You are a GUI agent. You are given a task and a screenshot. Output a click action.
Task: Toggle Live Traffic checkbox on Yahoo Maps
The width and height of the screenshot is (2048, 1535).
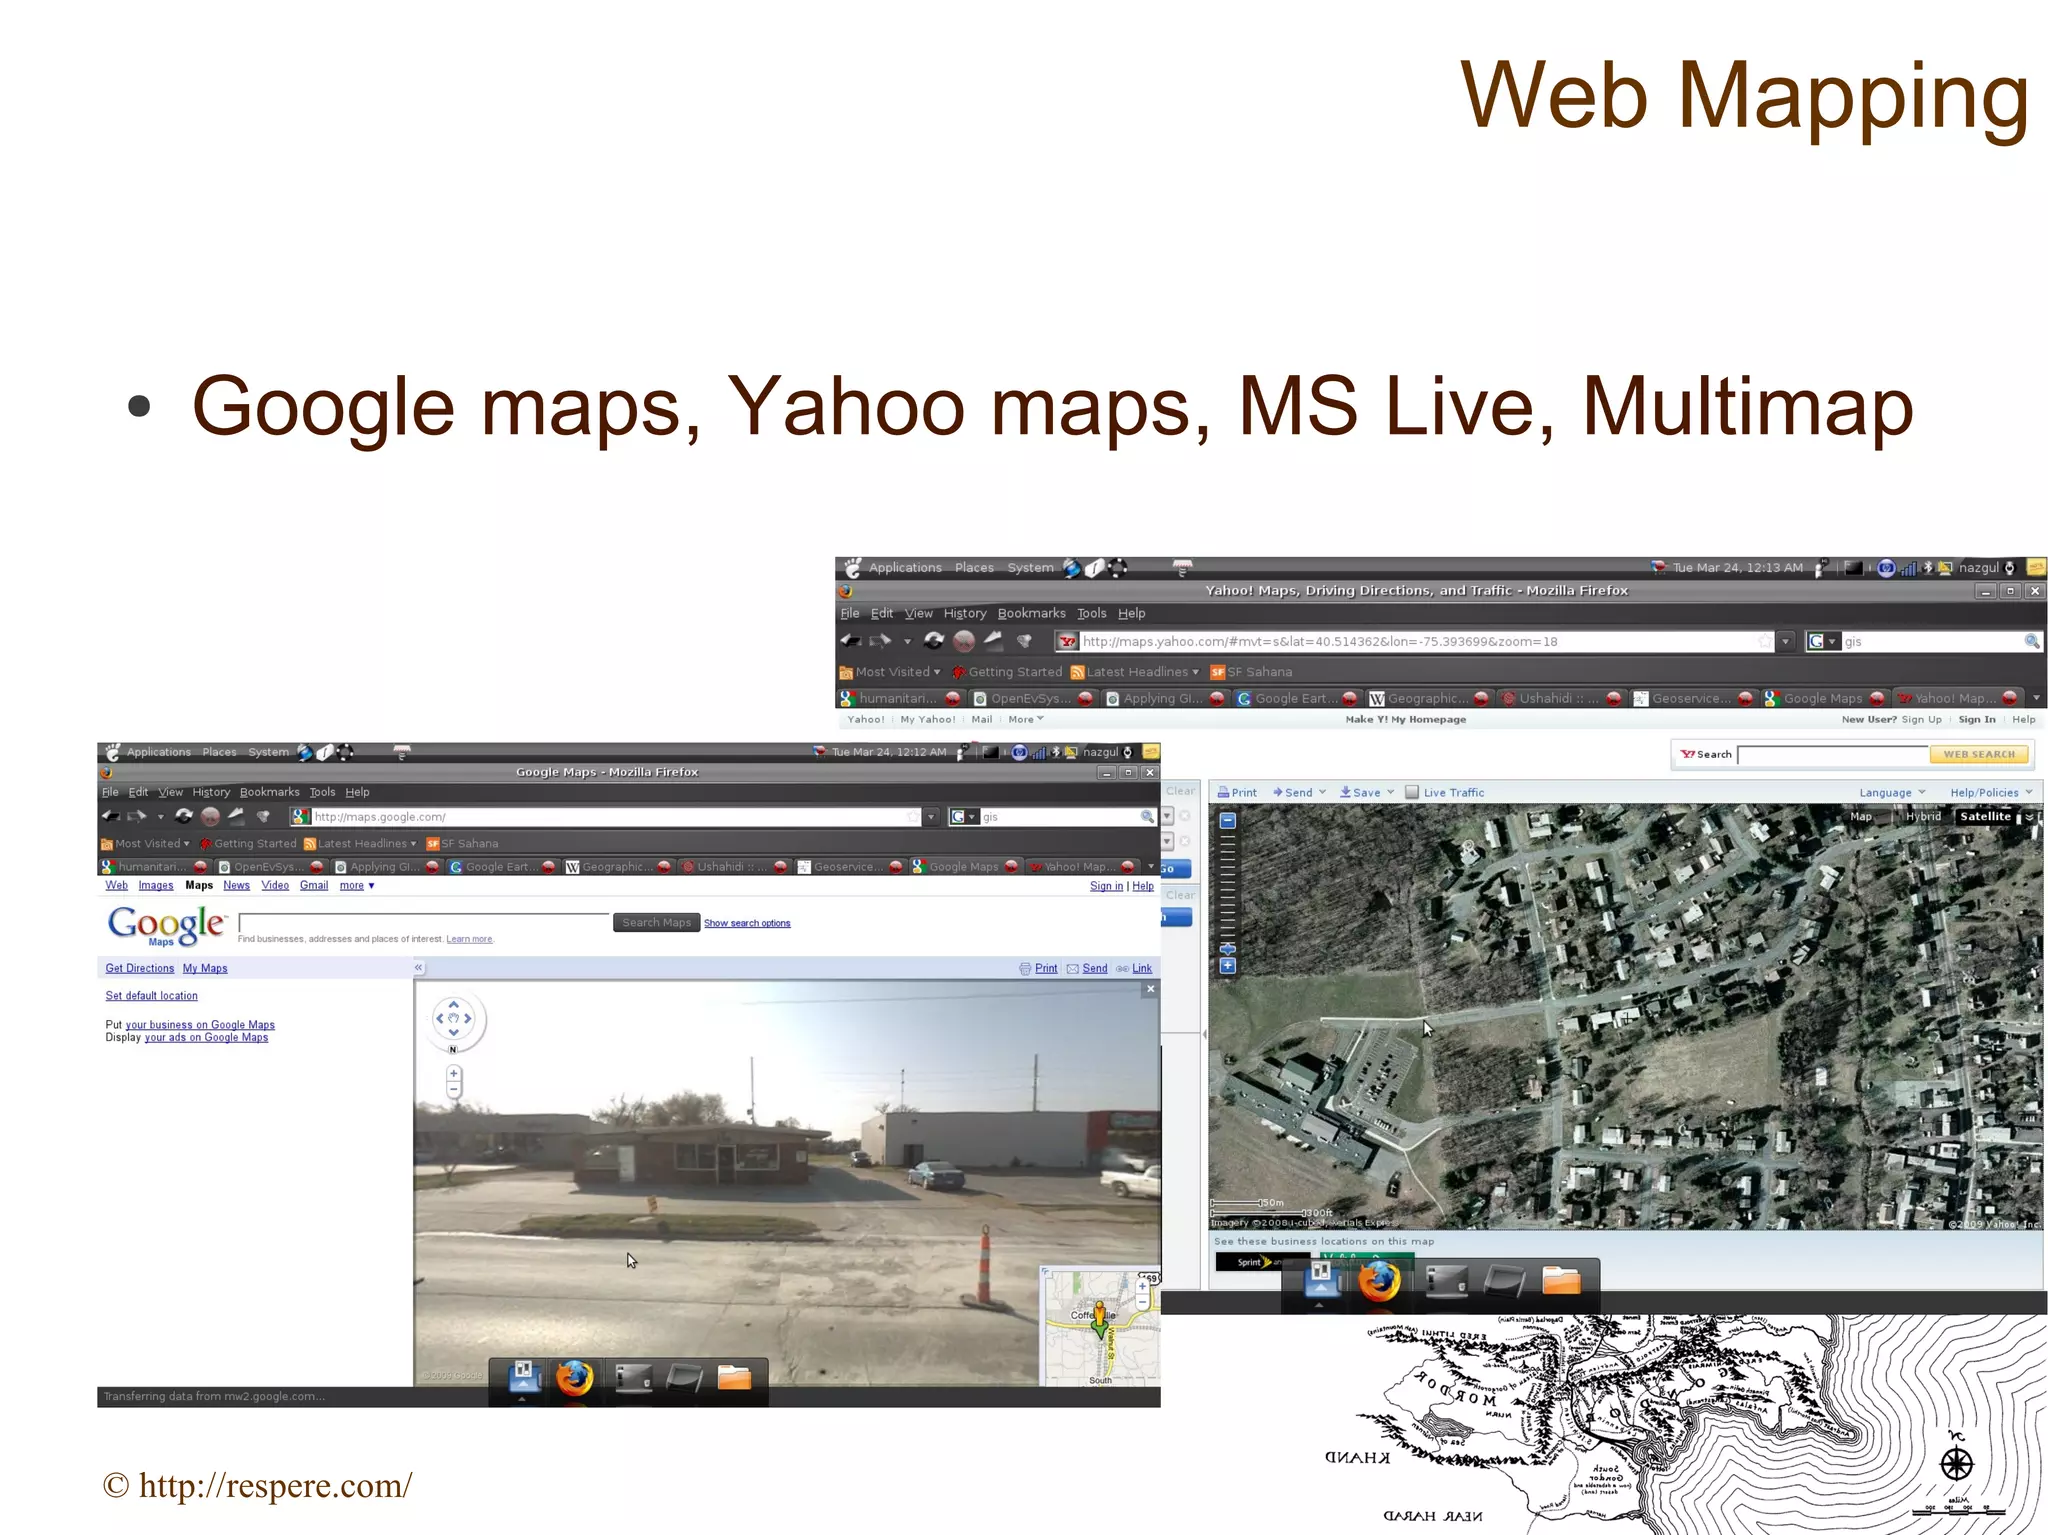(1412, 792)
